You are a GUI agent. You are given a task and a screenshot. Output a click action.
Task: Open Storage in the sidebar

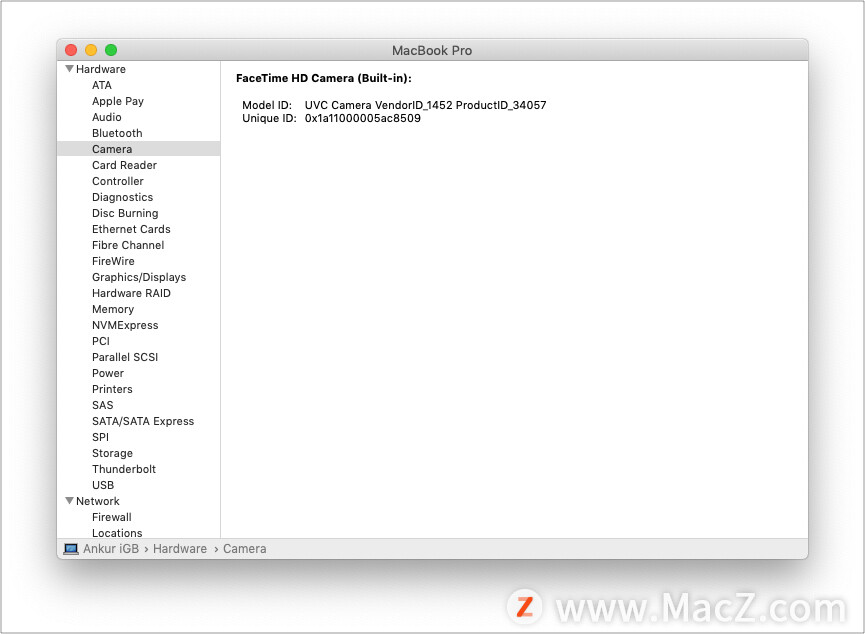[112, 453]
